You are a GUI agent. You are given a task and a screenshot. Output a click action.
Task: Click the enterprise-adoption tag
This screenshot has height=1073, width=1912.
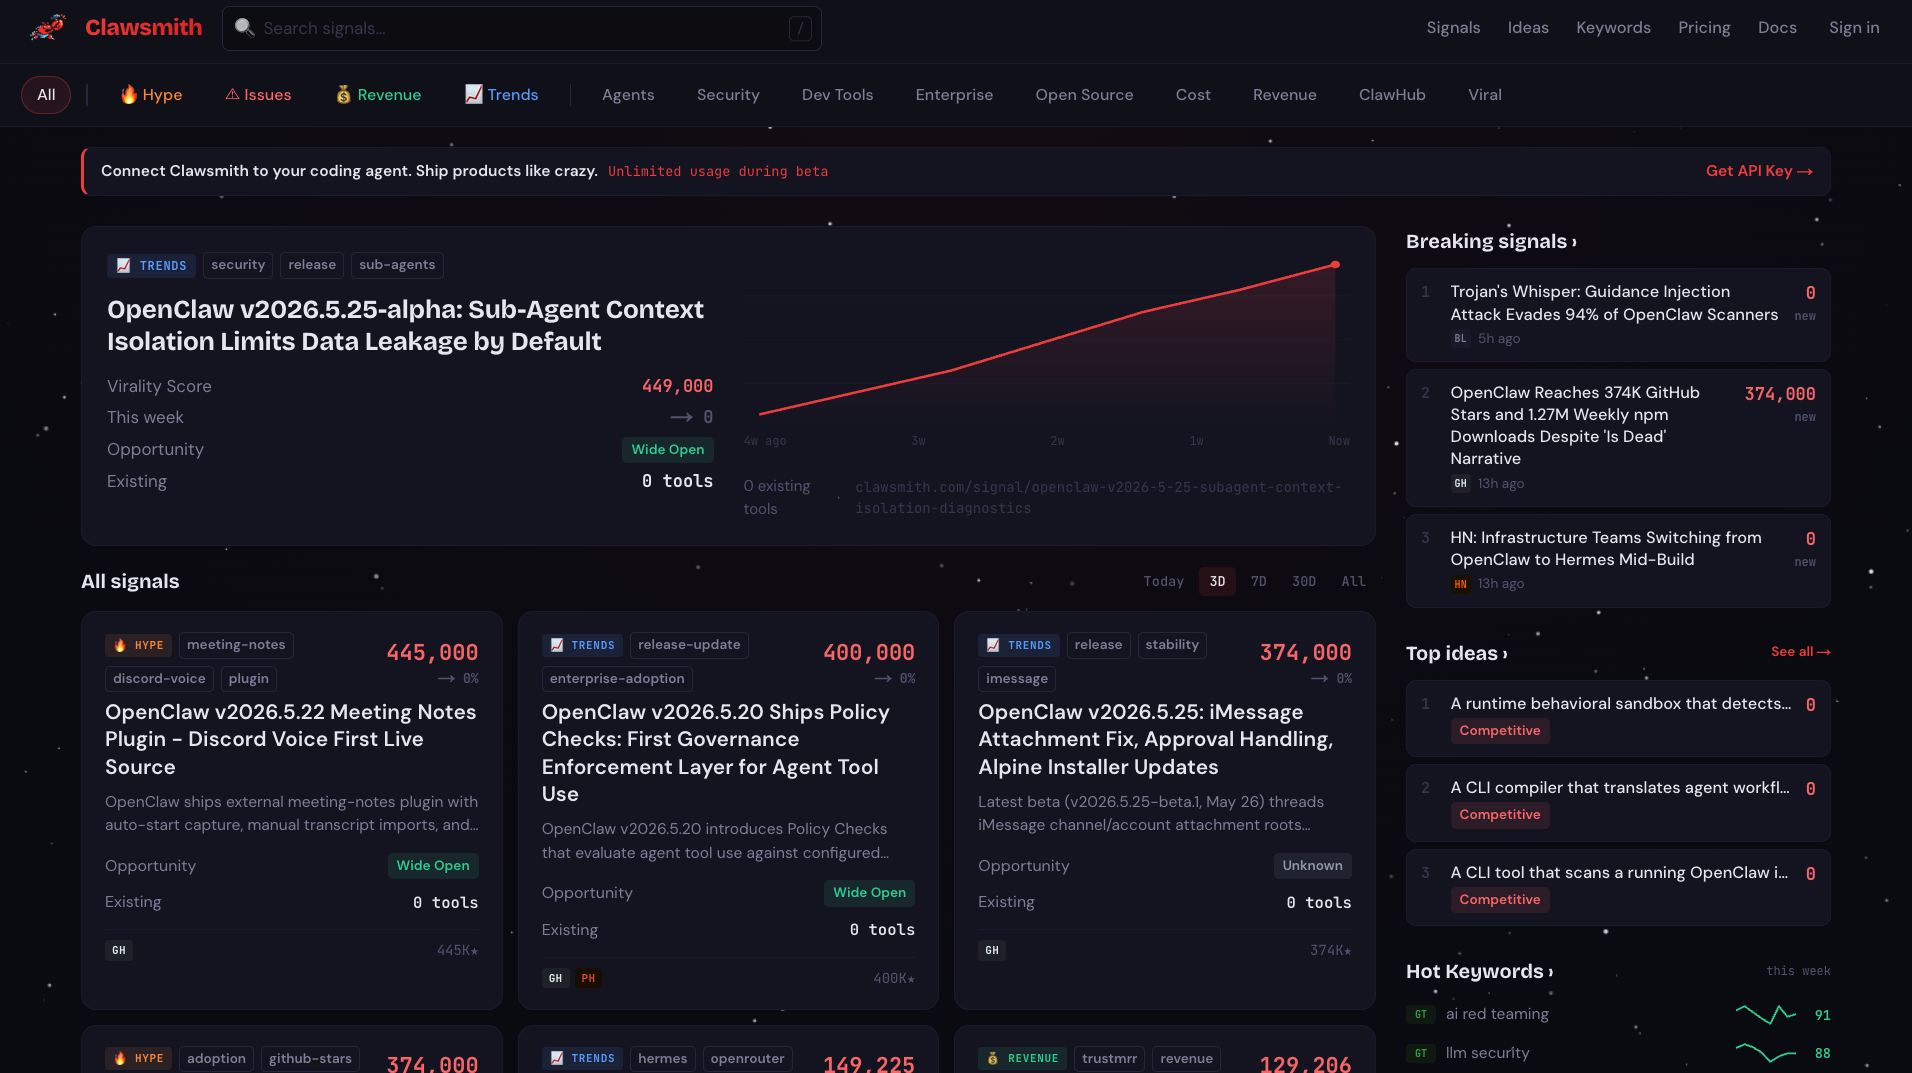coord(617,679)
